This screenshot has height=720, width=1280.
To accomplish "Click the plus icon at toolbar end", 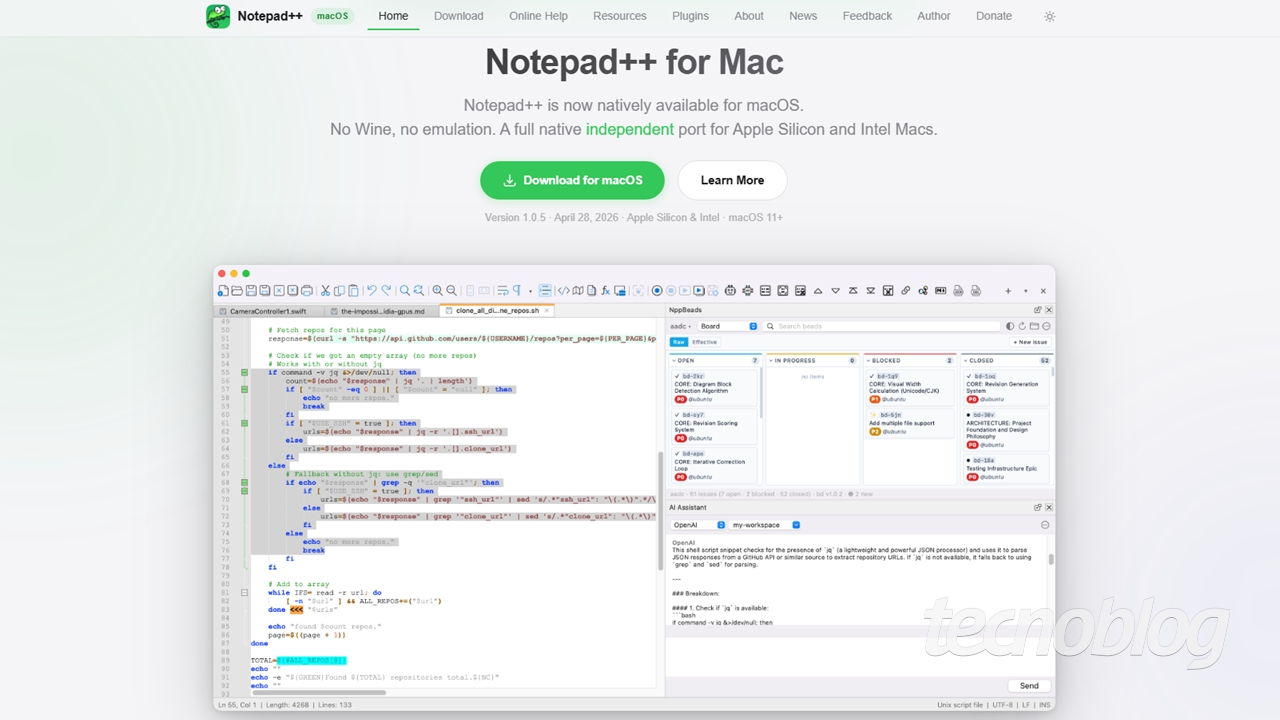I will click(x=1008, y=291).
